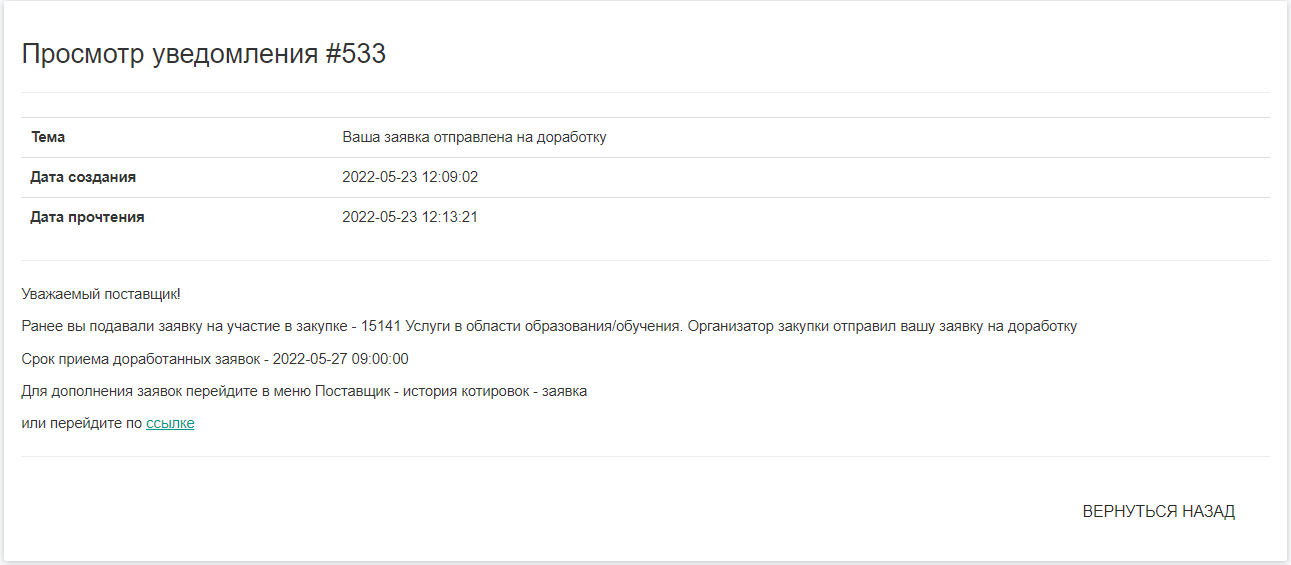The height and width of the screenshot is (565, 1291).
Task: Click the words "или перейдите по"
Action: pos(81,423)
